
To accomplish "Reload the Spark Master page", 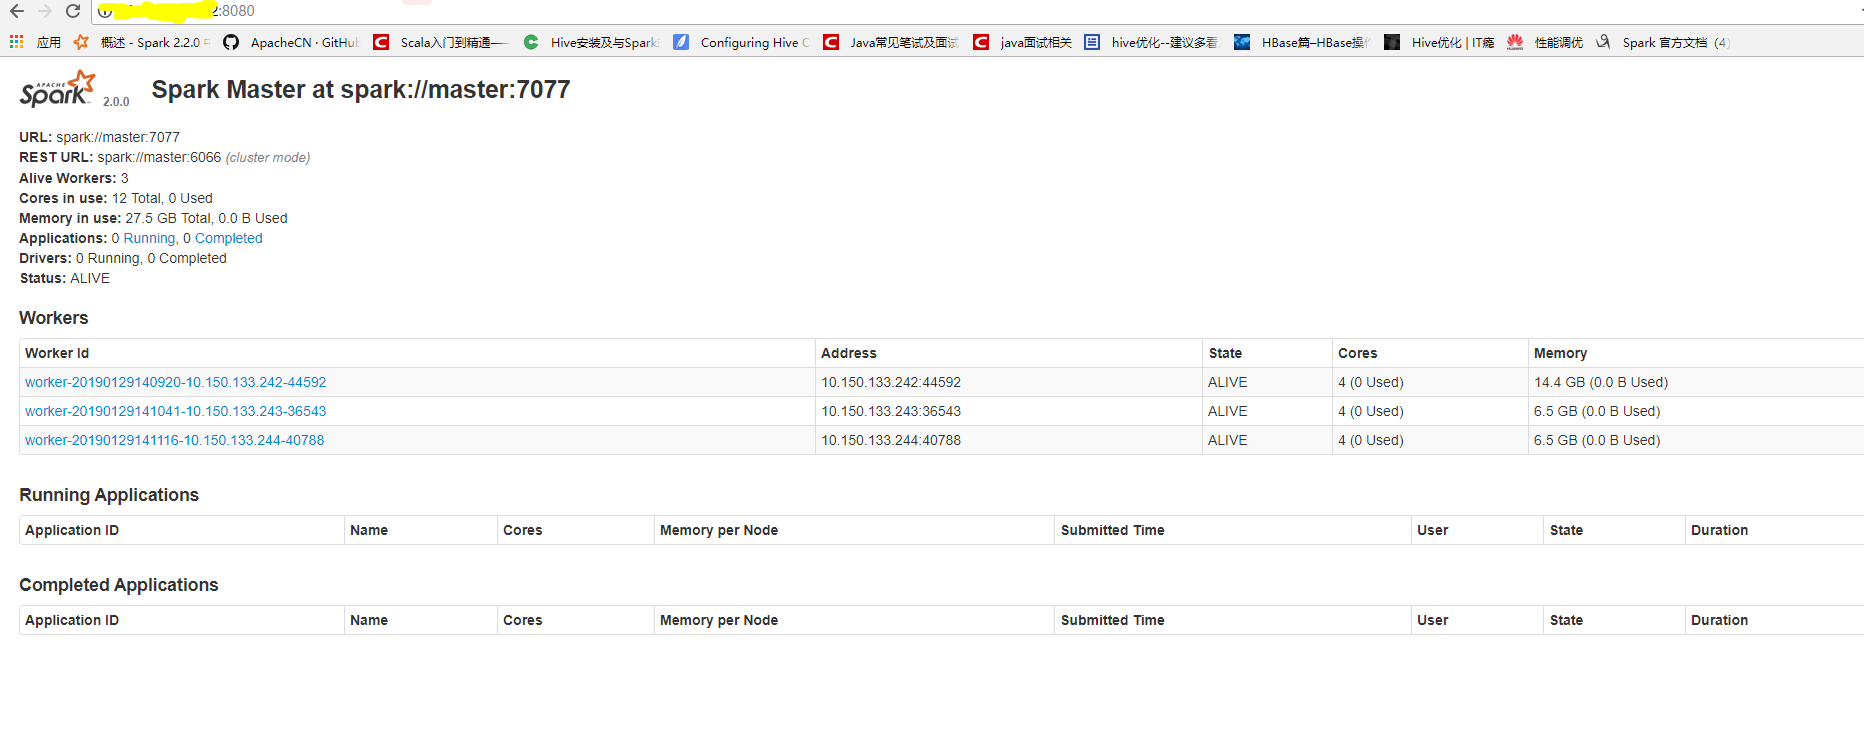I will pyautogui.click(x=73, y=11).
